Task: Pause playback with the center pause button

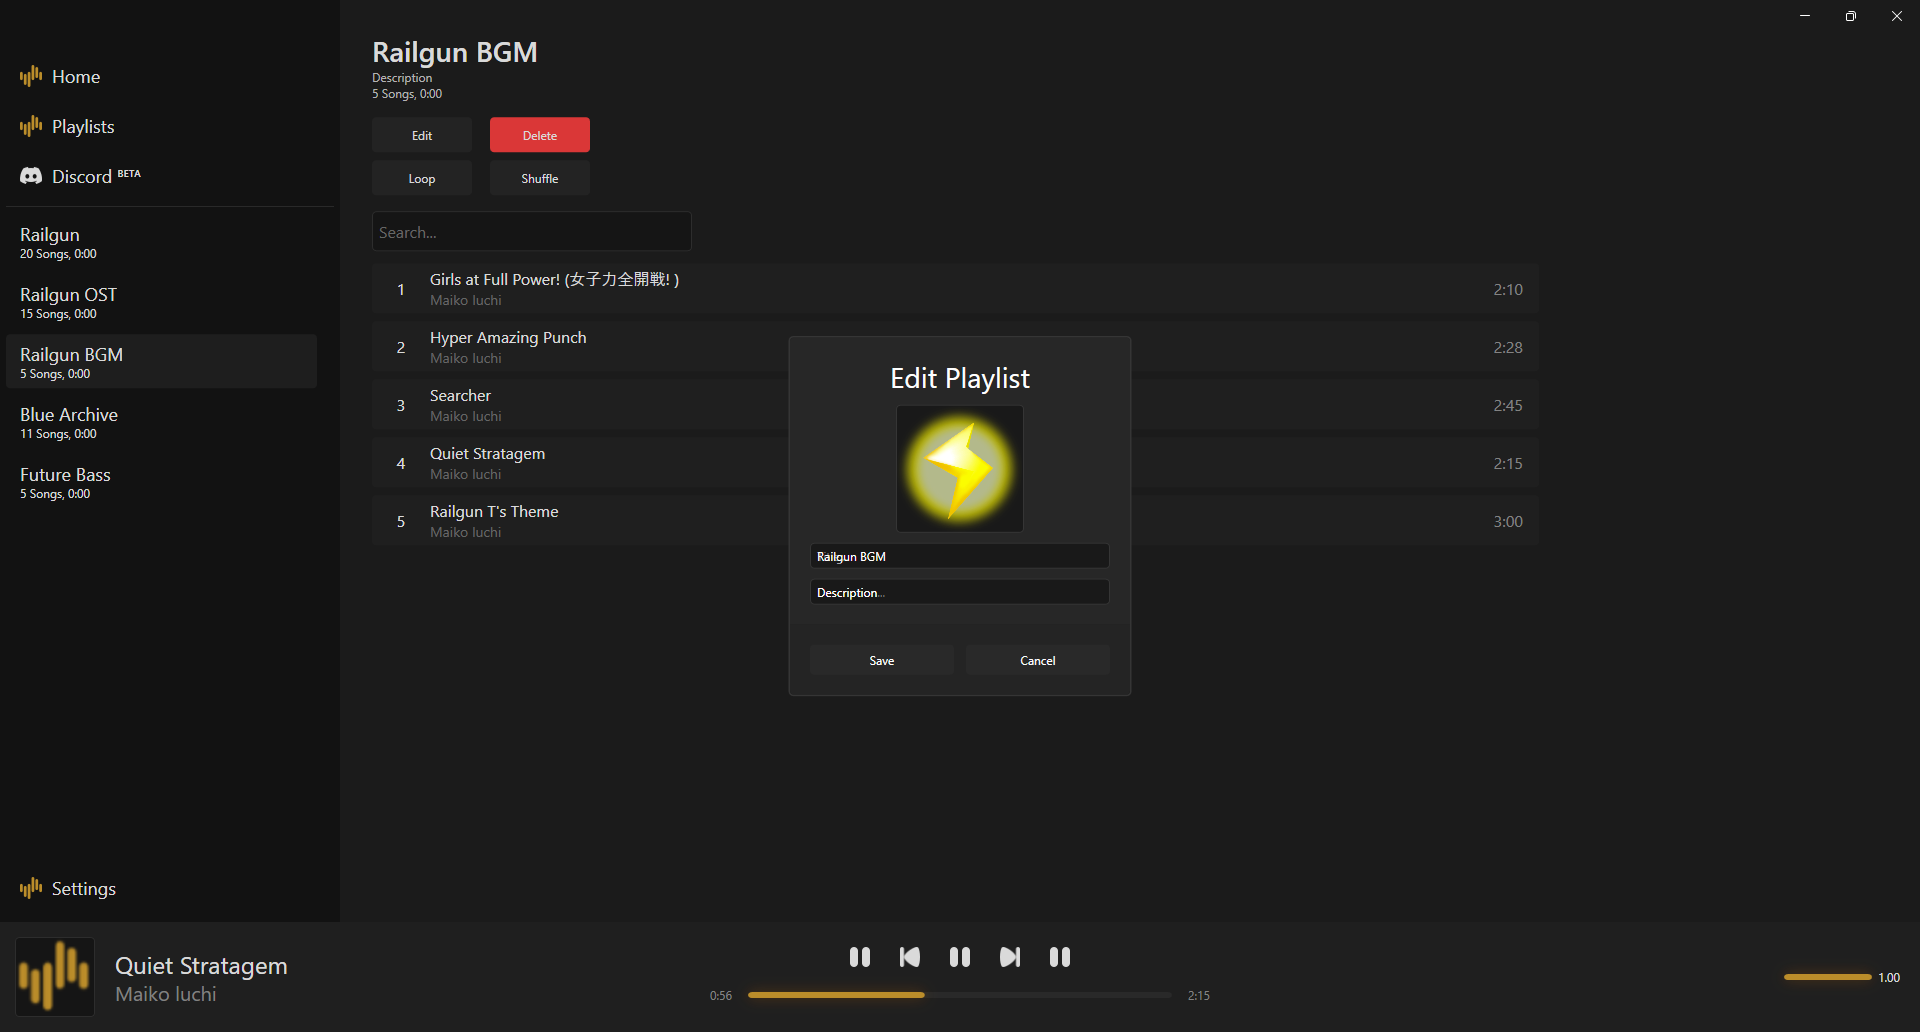Action: (960, 957)
